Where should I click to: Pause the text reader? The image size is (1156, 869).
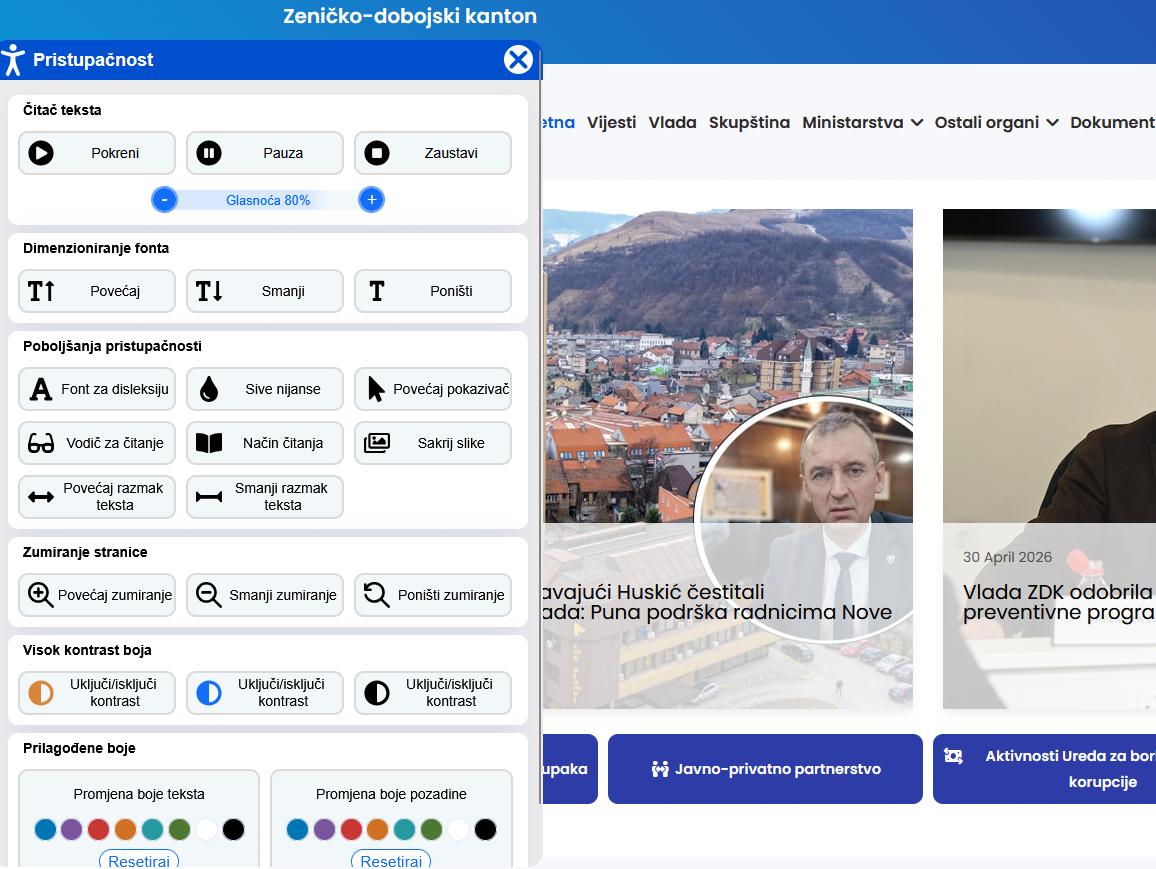[264, 152]
